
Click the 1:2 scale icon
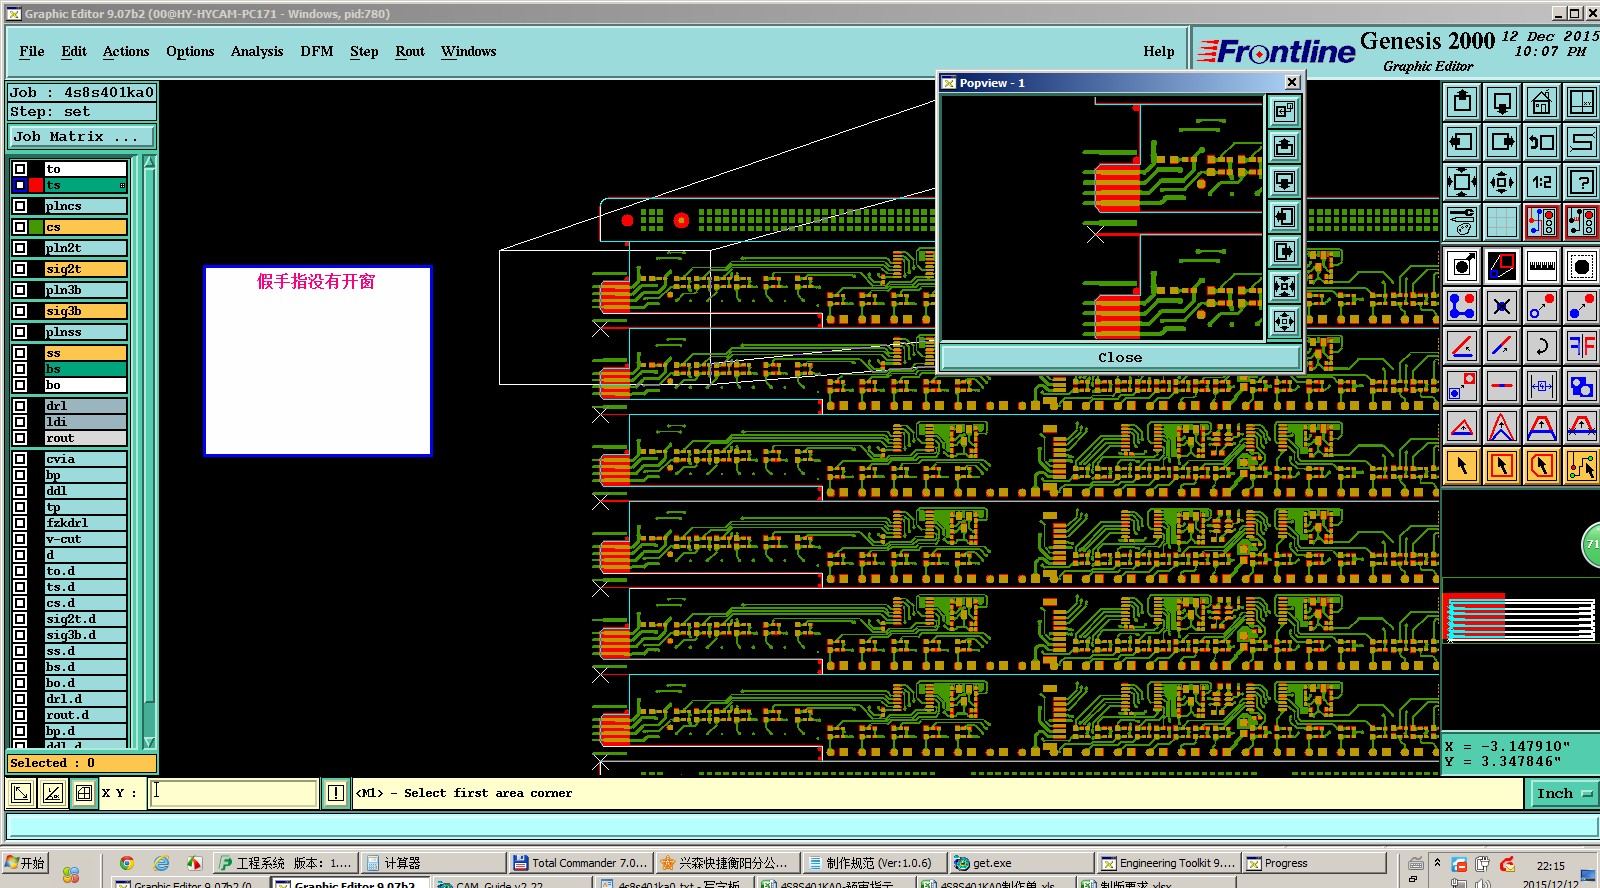pos(1542,182)
